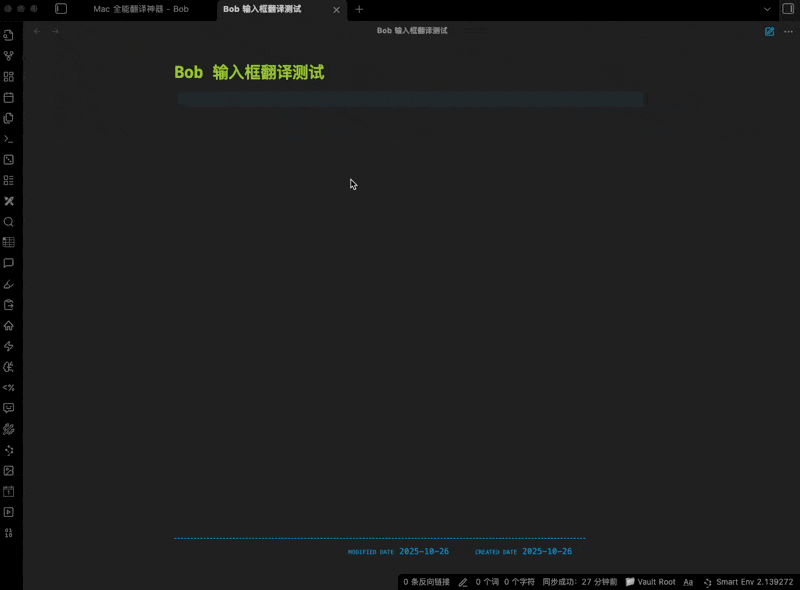Open the comments panel speech bubble icon
800x590 pixels.
pyautogui.click(x=9, y=262)
